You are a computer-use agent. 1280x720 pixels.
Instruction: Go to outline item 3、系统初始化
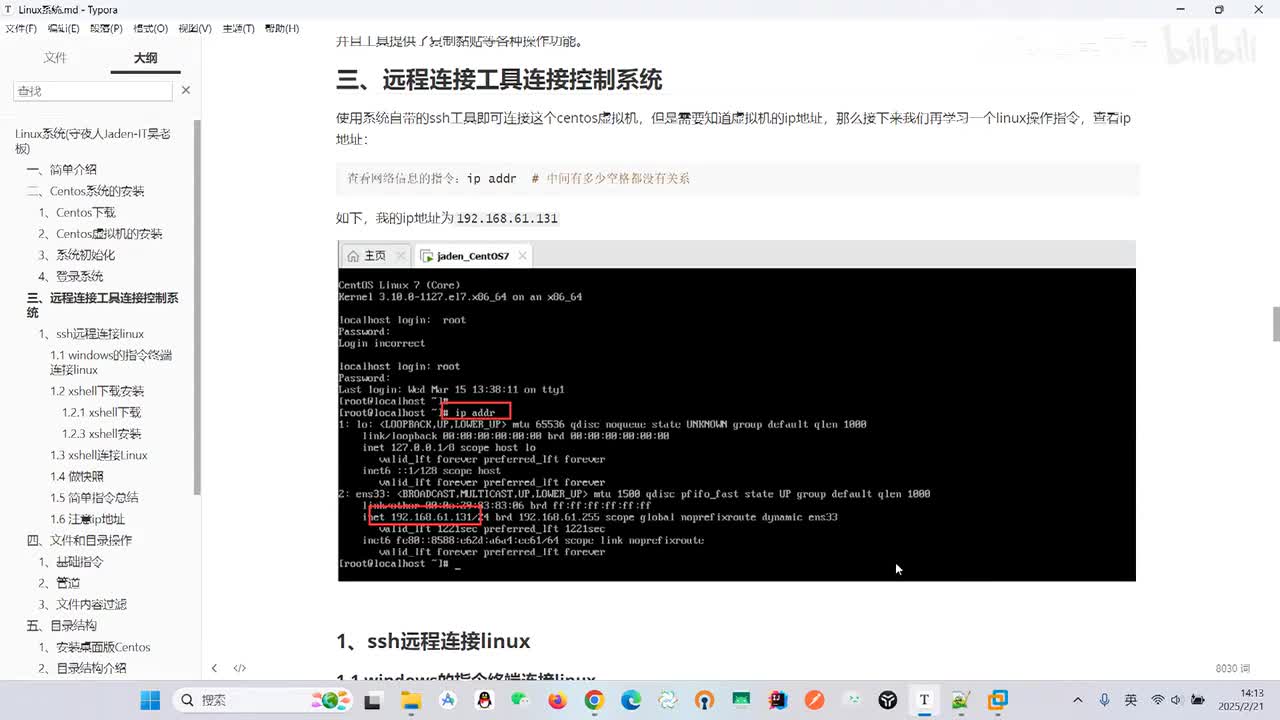(x=77, y=255)
